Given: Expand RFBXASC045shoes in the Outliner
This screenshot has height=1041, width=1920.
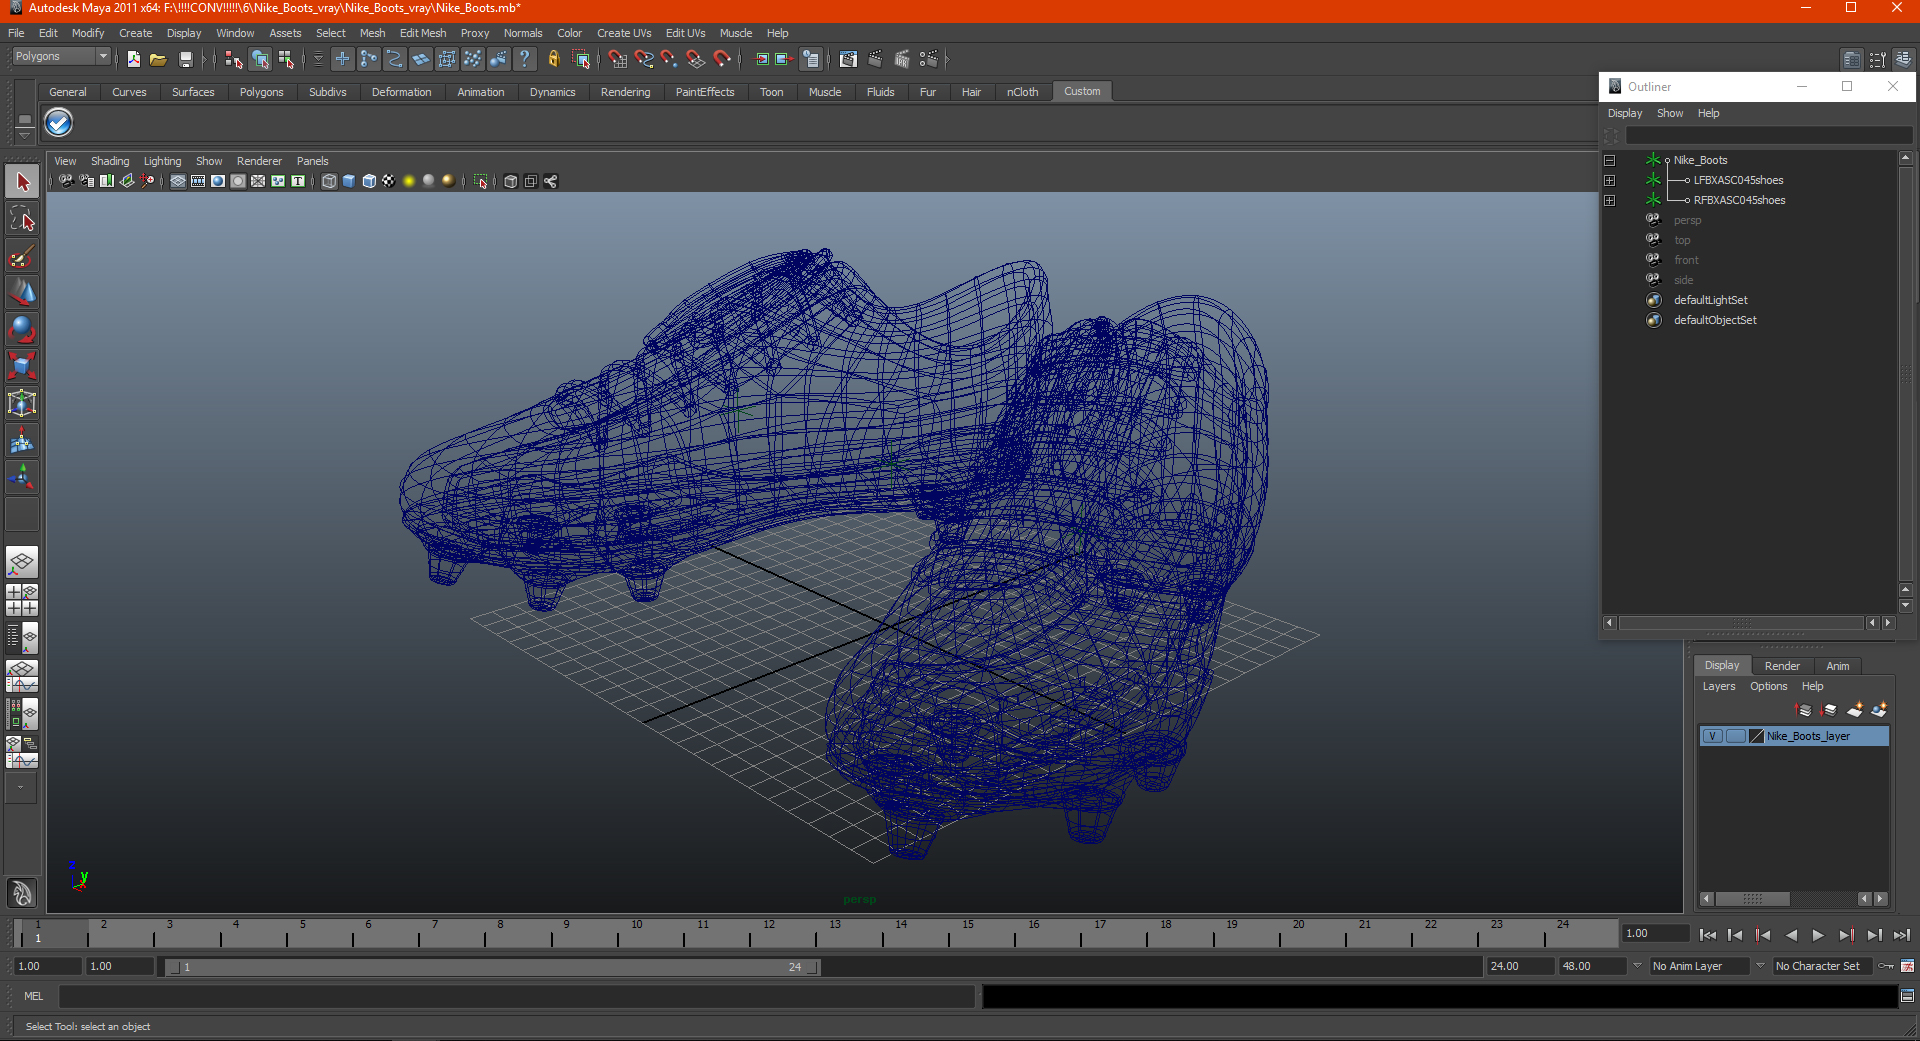Looking at the screenshot, I should [x=1609, y=200].
